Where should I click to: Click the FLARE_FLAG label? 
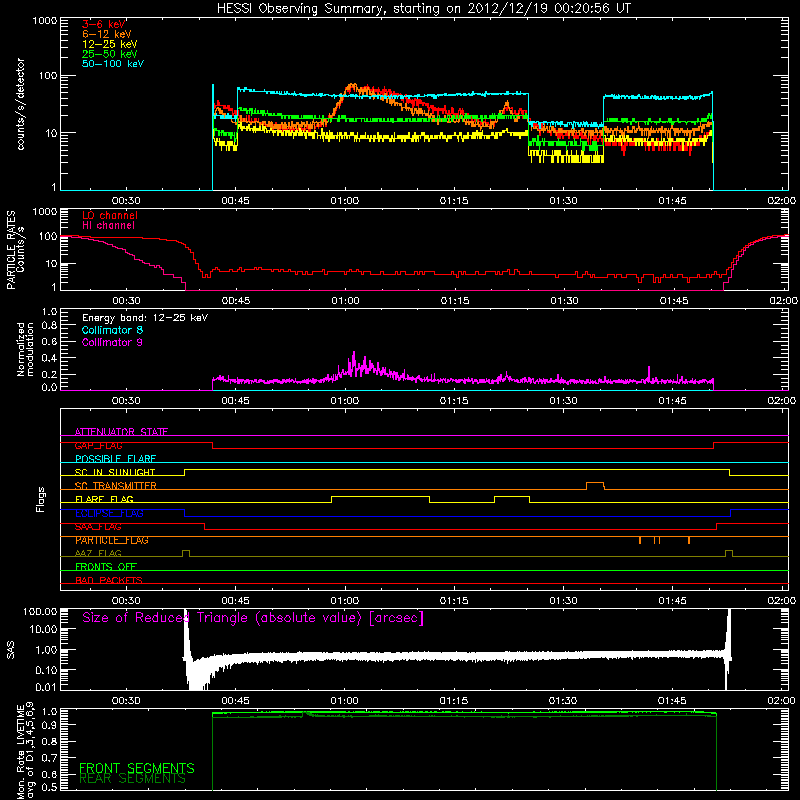coord(104,499)
